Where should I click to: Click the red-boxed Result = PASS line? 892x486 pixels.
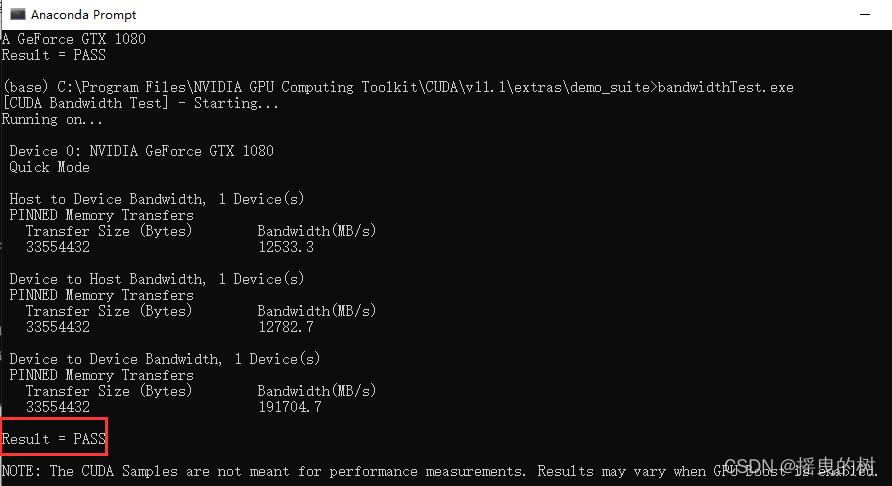(x=54, y=439)
